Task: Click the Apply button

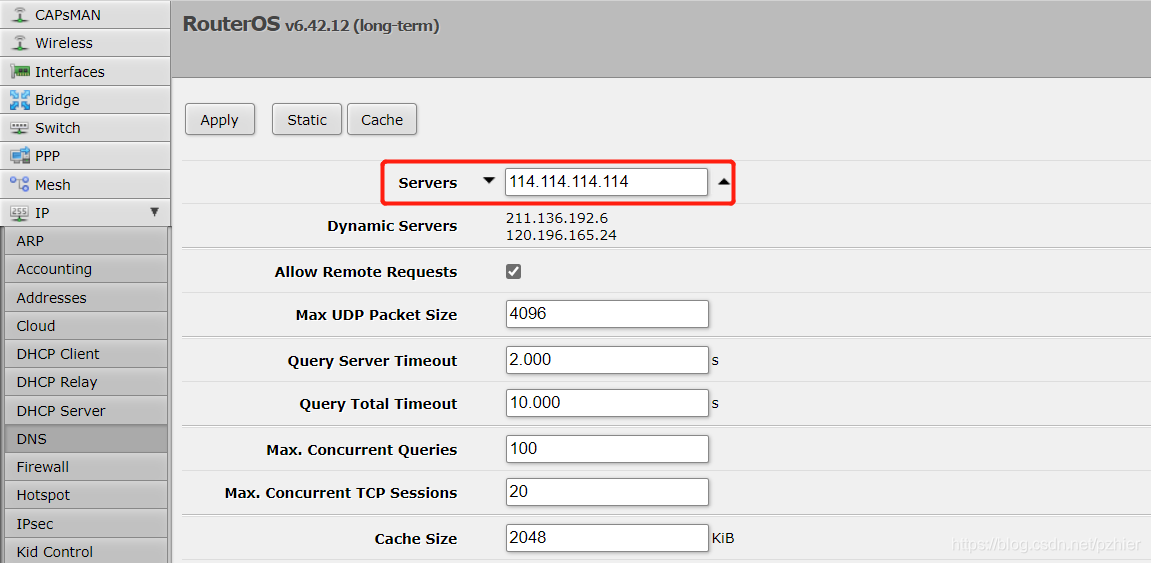Action: [x=219, y=120]
